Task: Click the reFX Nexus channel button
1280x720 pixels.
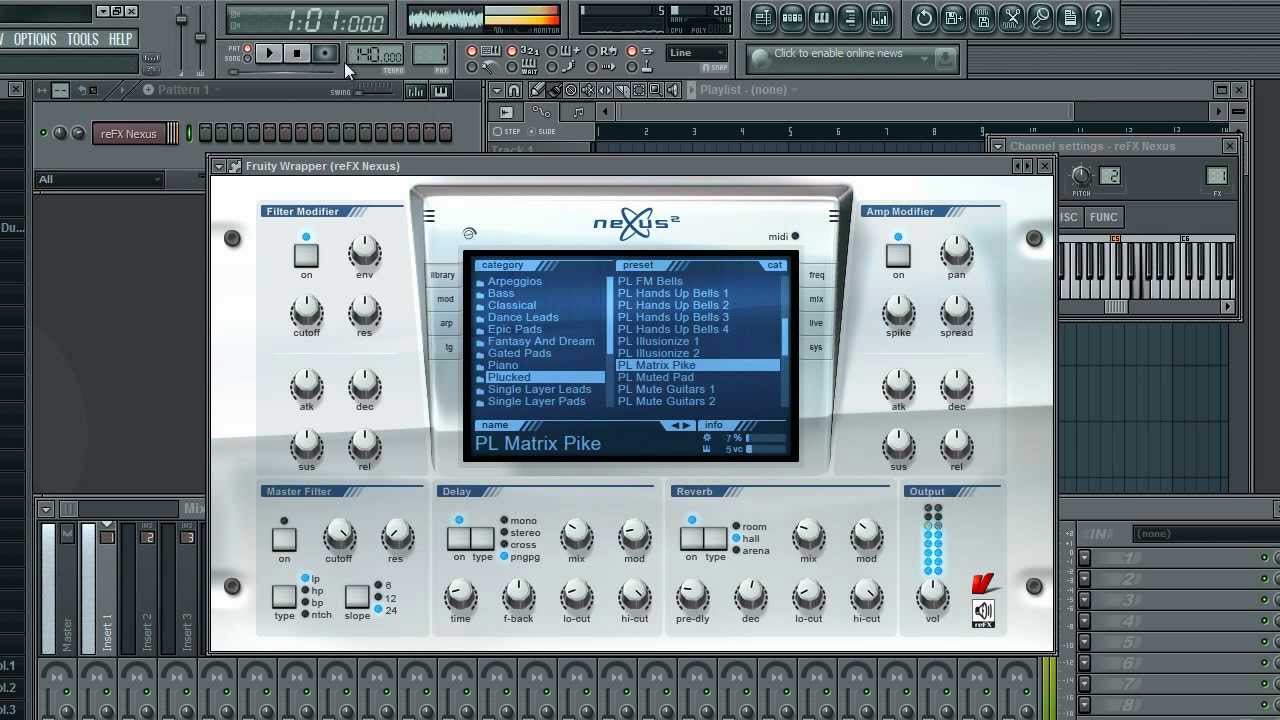Action: point(129,133)
